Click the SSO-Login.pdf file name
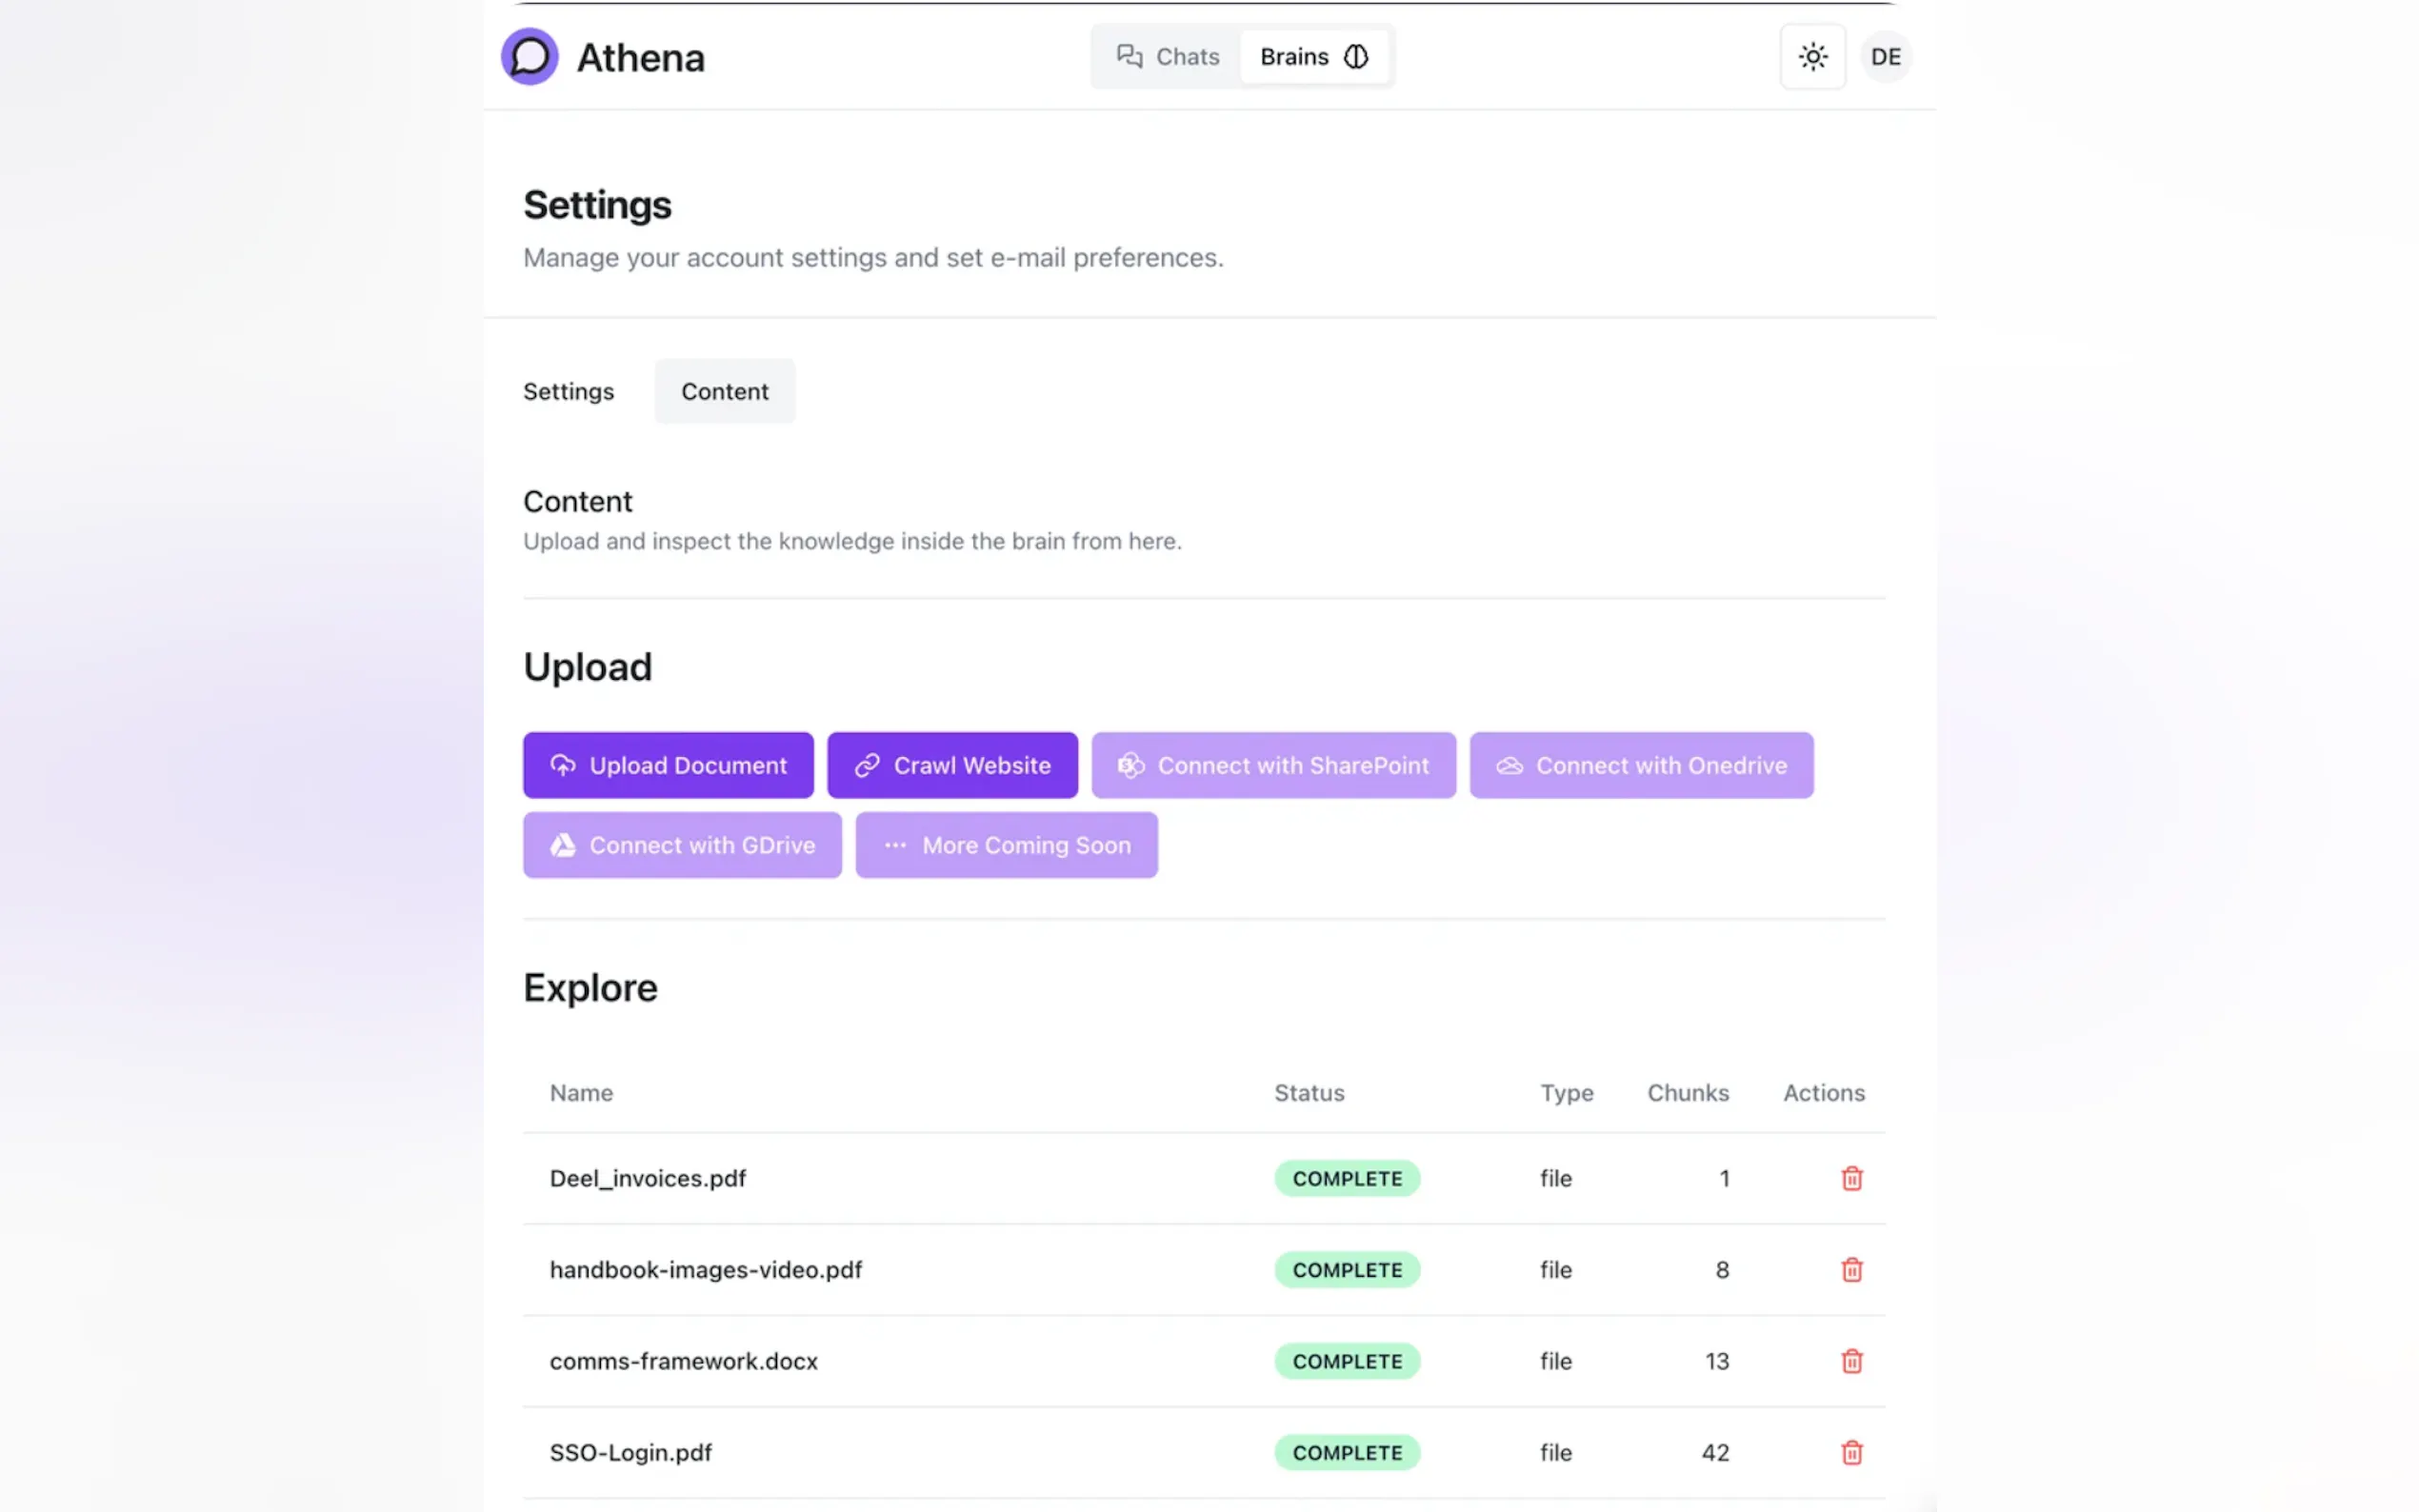 (x=630, y=1452)
